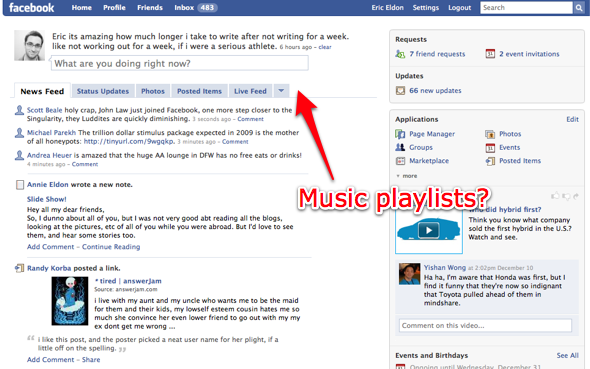Screen dimensions: 590x369
Task: See All events and birthdays
Action: [567, 355]
